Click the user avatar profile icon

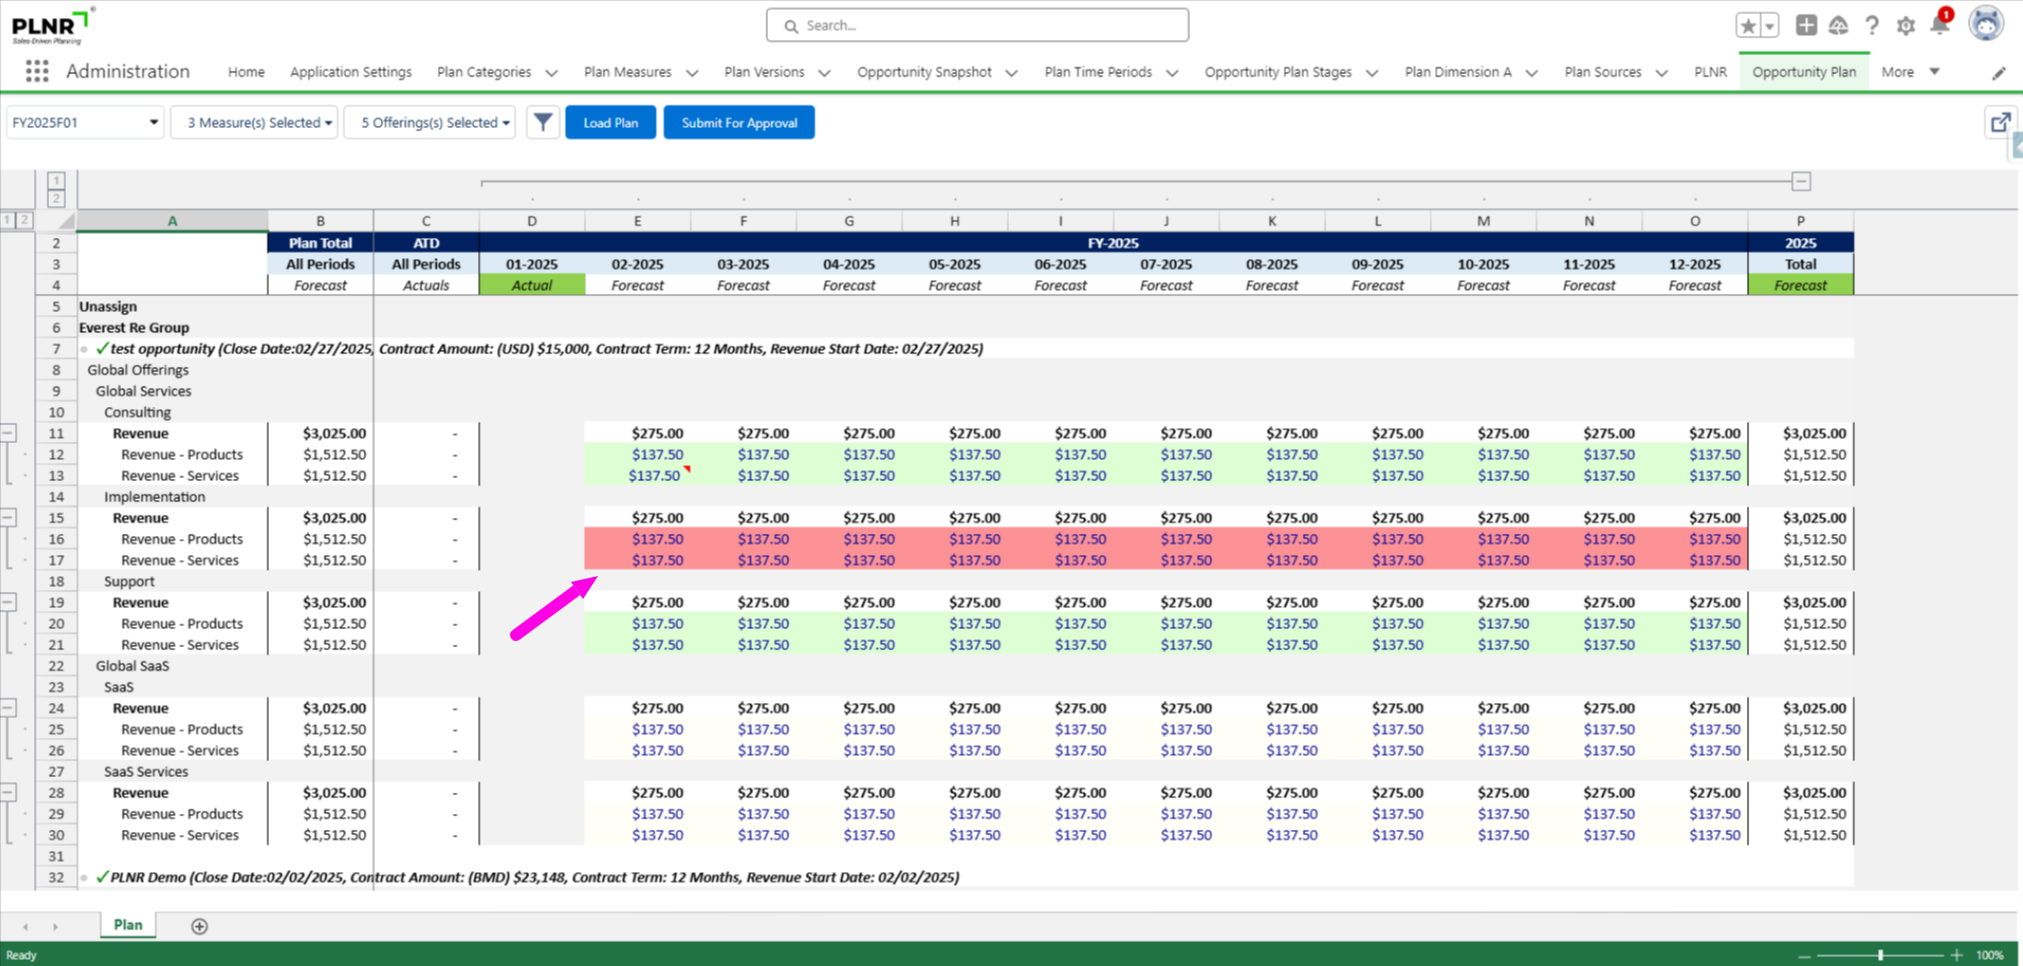(1985, 24)
